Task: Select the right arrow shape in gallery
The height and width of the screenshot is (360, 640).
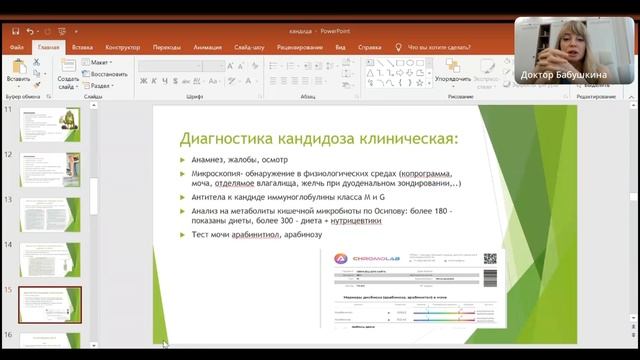Action: tap(400, 73)
